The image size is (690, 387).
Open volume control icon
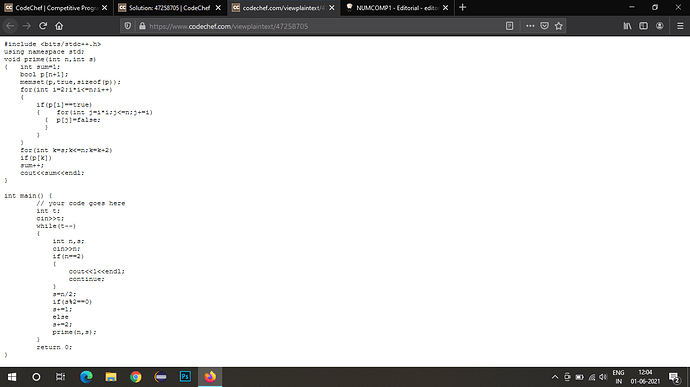(x=603, y=377)
